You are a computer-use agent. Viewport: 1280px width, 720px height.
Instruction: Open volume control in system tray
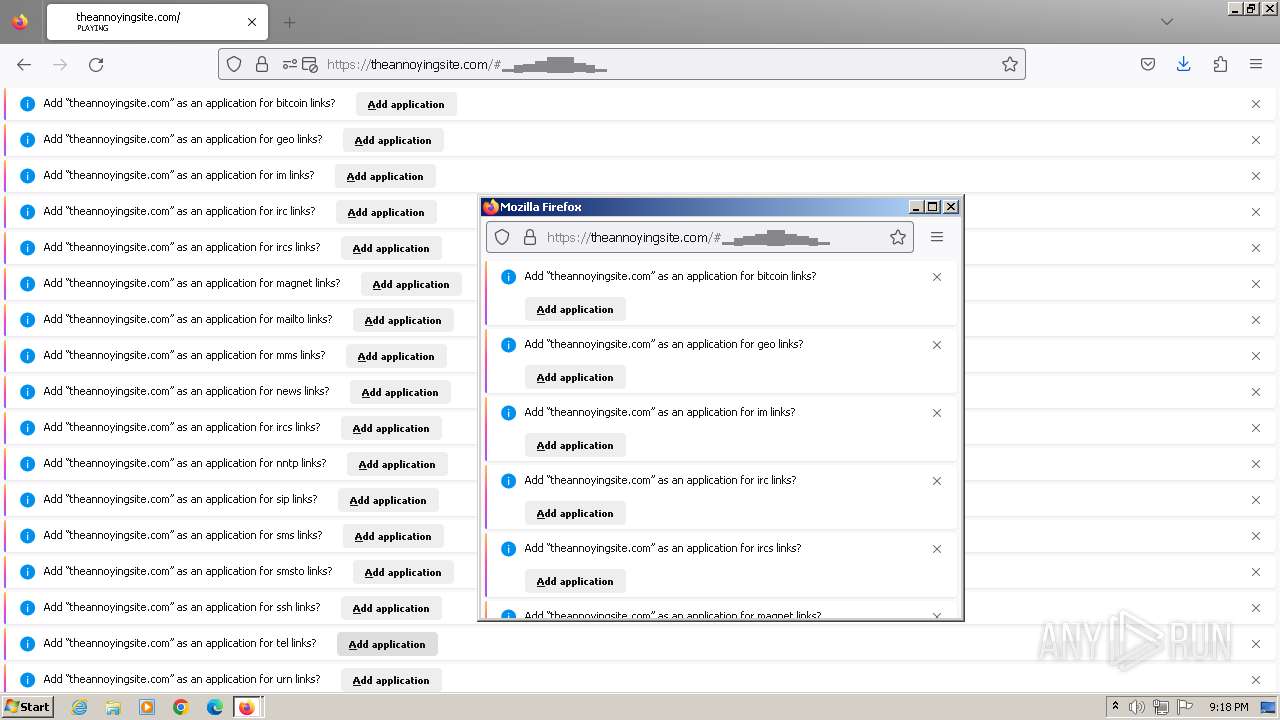tap(1137, 707)
